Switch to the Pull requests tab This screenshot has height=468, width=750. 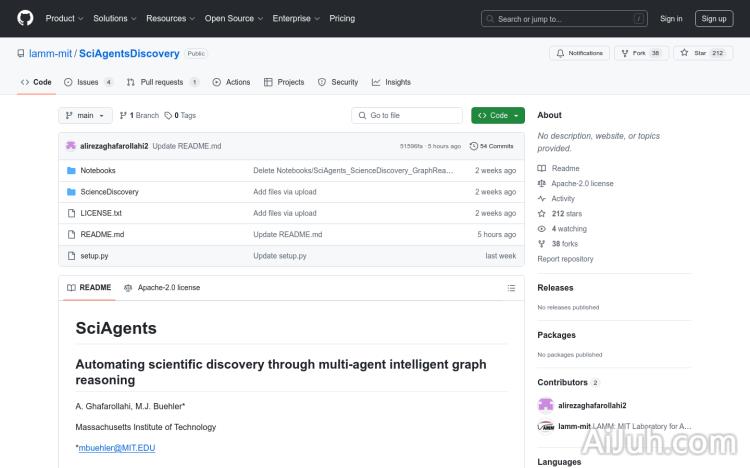point(163,82)
